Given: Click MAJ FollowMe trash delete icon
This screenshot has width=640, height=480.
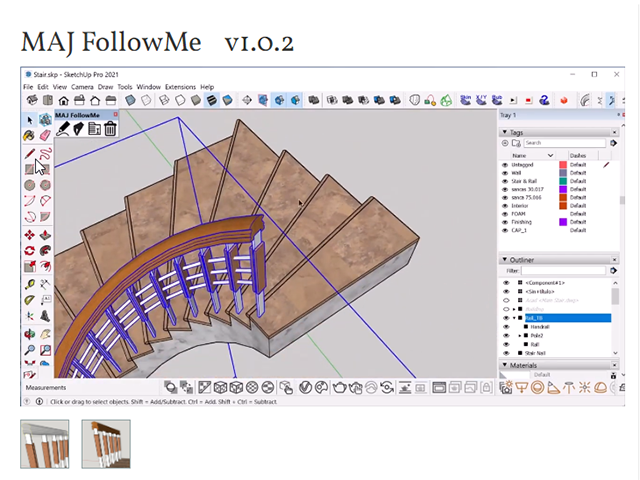Looking at the screenshot, I should pyautogui.click(x=110, y=129).
